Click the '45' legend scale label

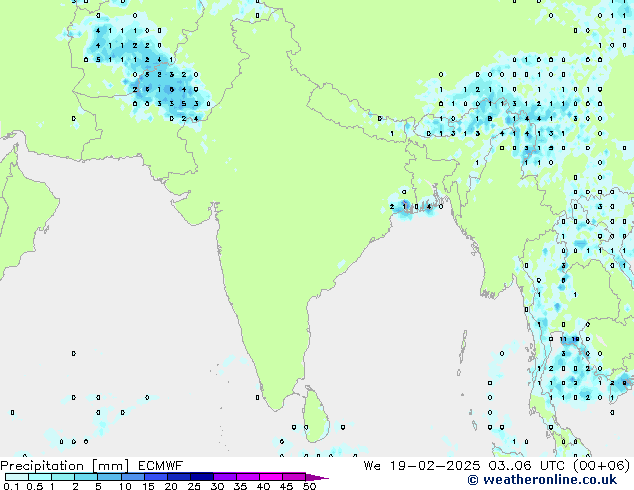(286, 486)
